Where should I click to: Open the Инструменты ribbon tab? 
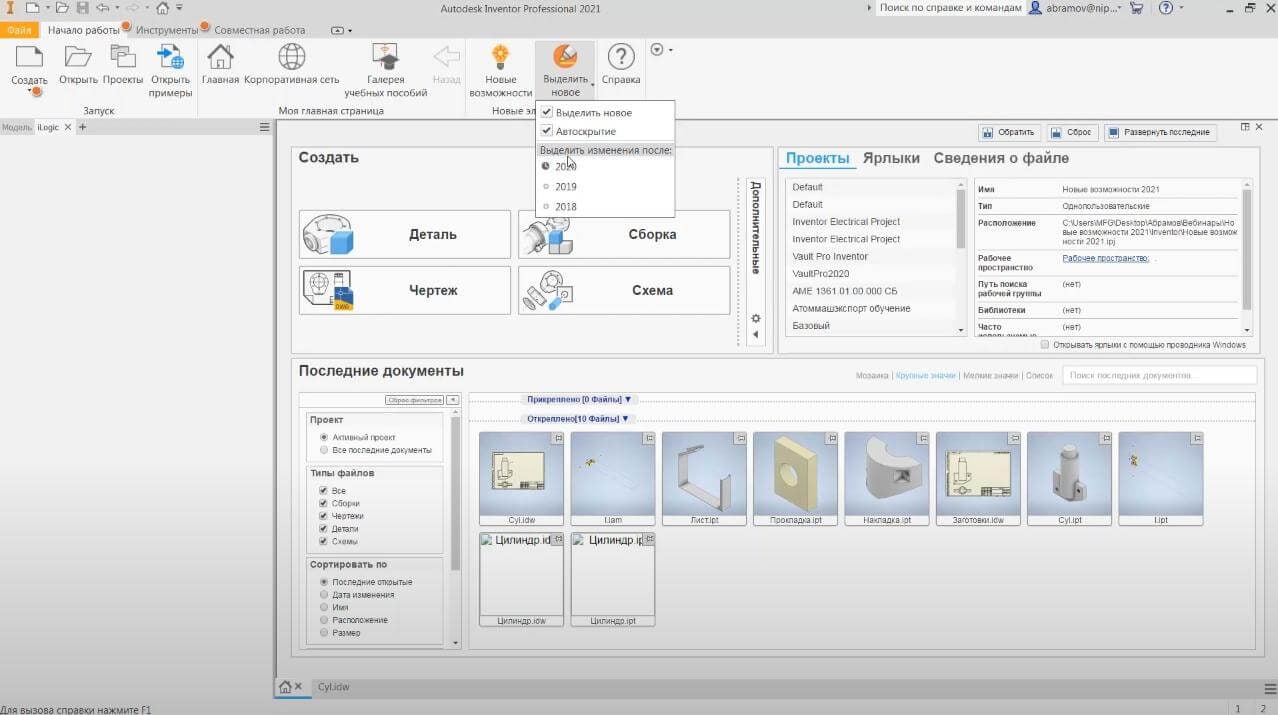point(166,30)
